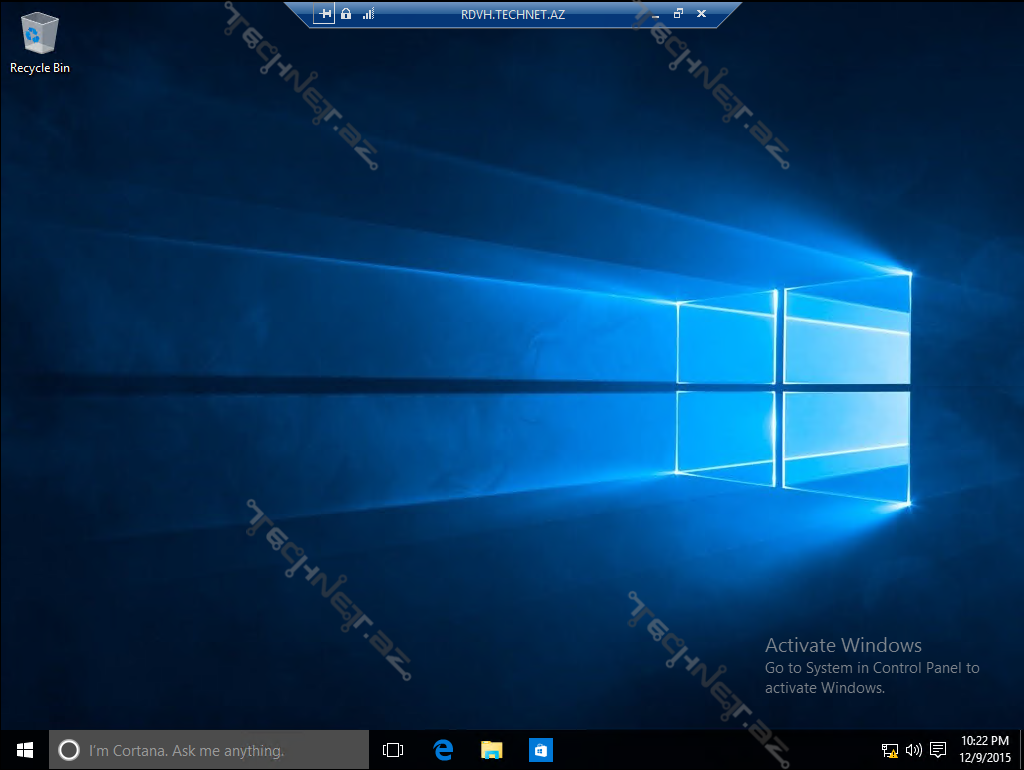The image size is (1024, 770).
Task: Open File Explorer from the taskbar
Action: click(491, 750)
